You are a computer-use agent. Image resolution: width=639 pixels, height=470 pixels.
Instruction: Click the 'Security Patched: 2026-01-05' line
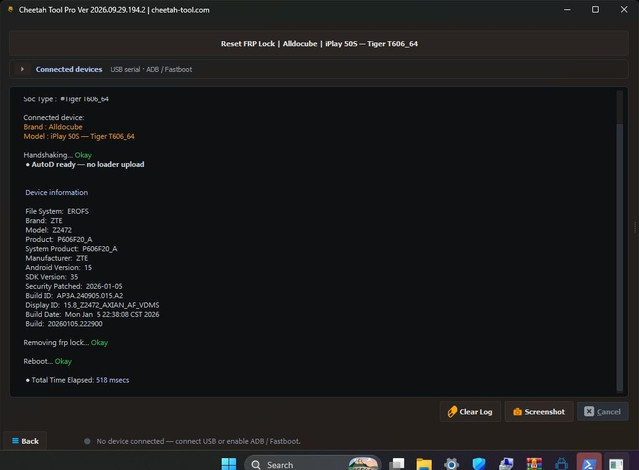point(74,286)
